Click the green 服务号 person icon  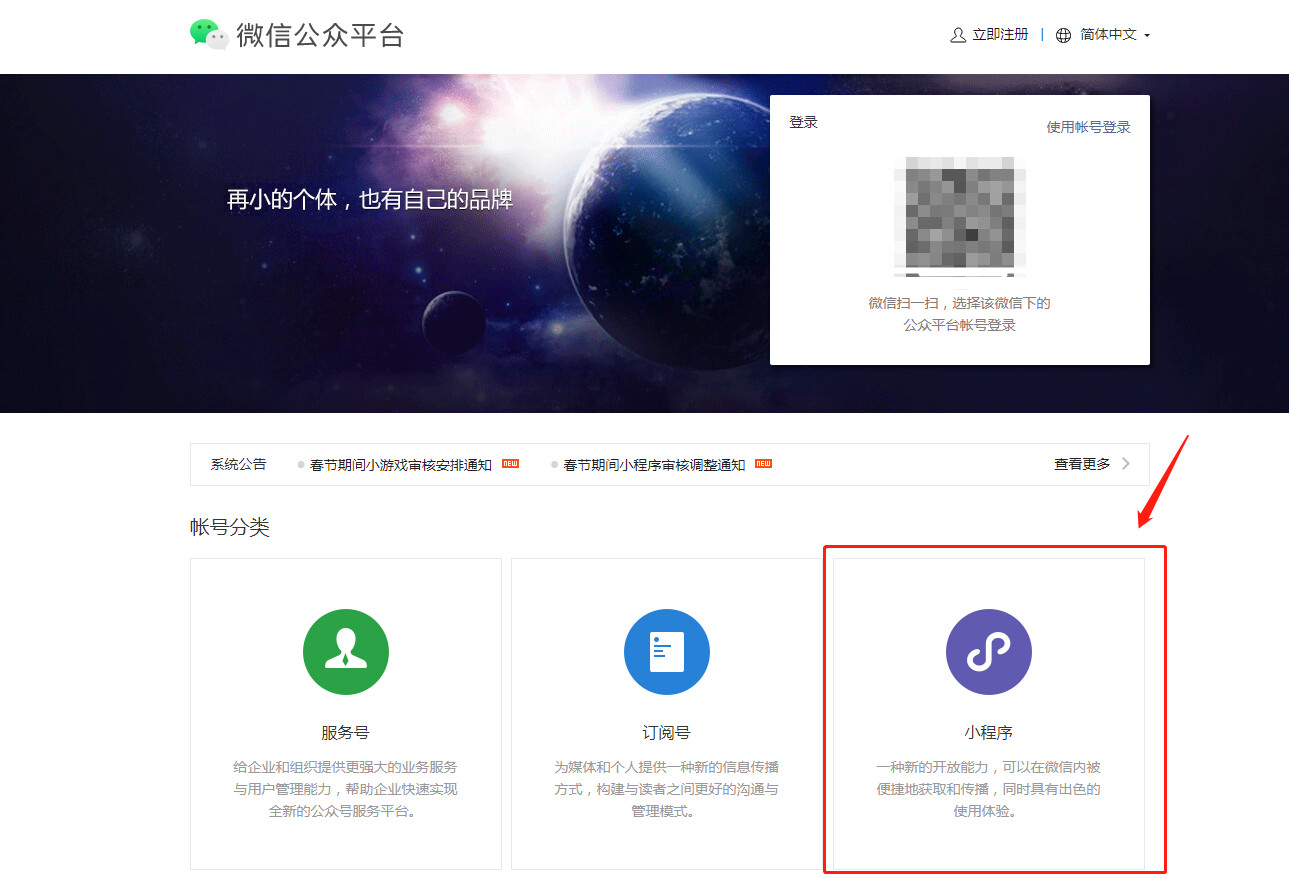346,652
